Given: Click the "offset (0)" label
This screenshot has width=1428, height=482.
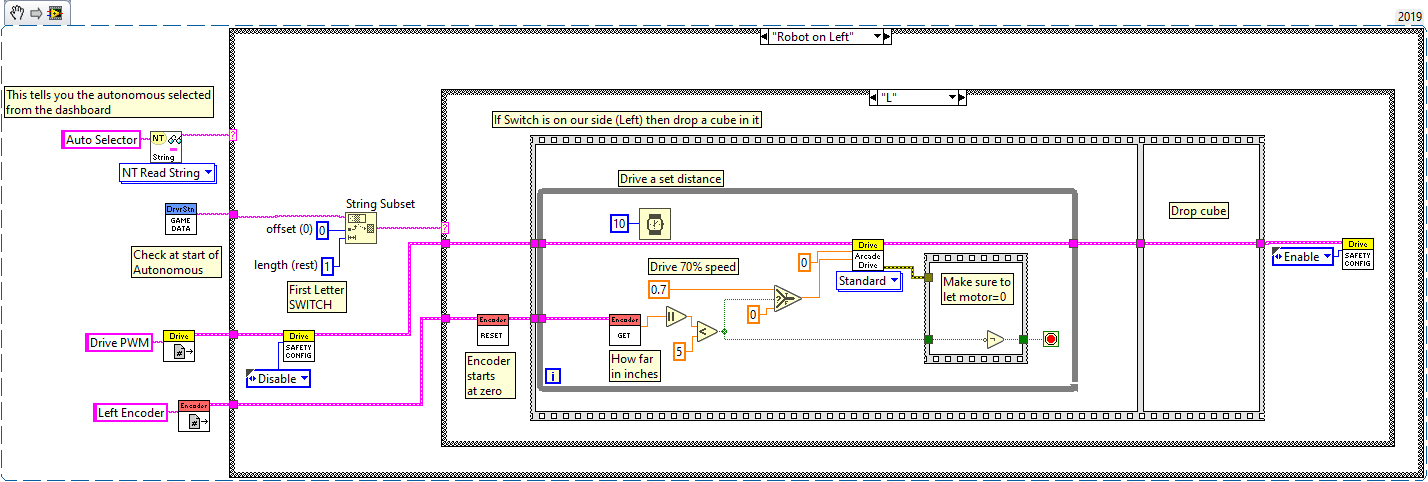Looking at the screenshot, I should tap(287, 229).
